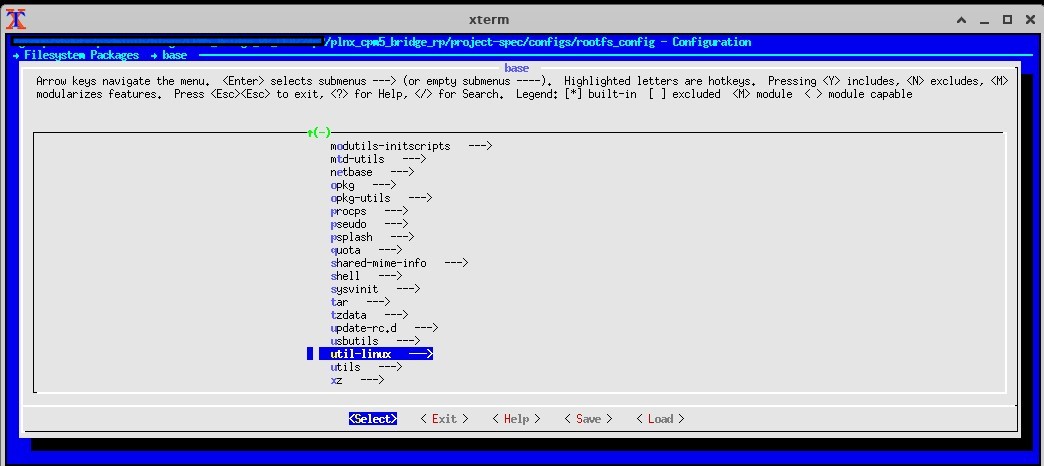The width and height of the screenshot is (1044, 466).
Task: Click the < Save > button
Action: (588, 419)
